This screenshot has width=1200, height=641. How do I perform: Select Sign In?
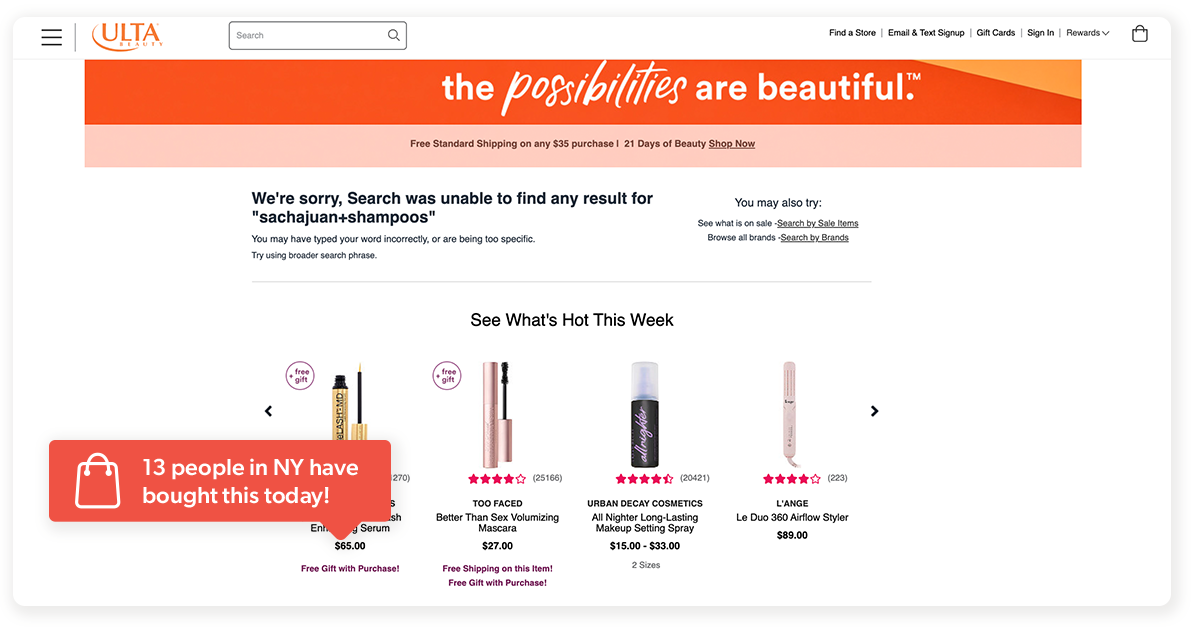tap(1040, 32)
